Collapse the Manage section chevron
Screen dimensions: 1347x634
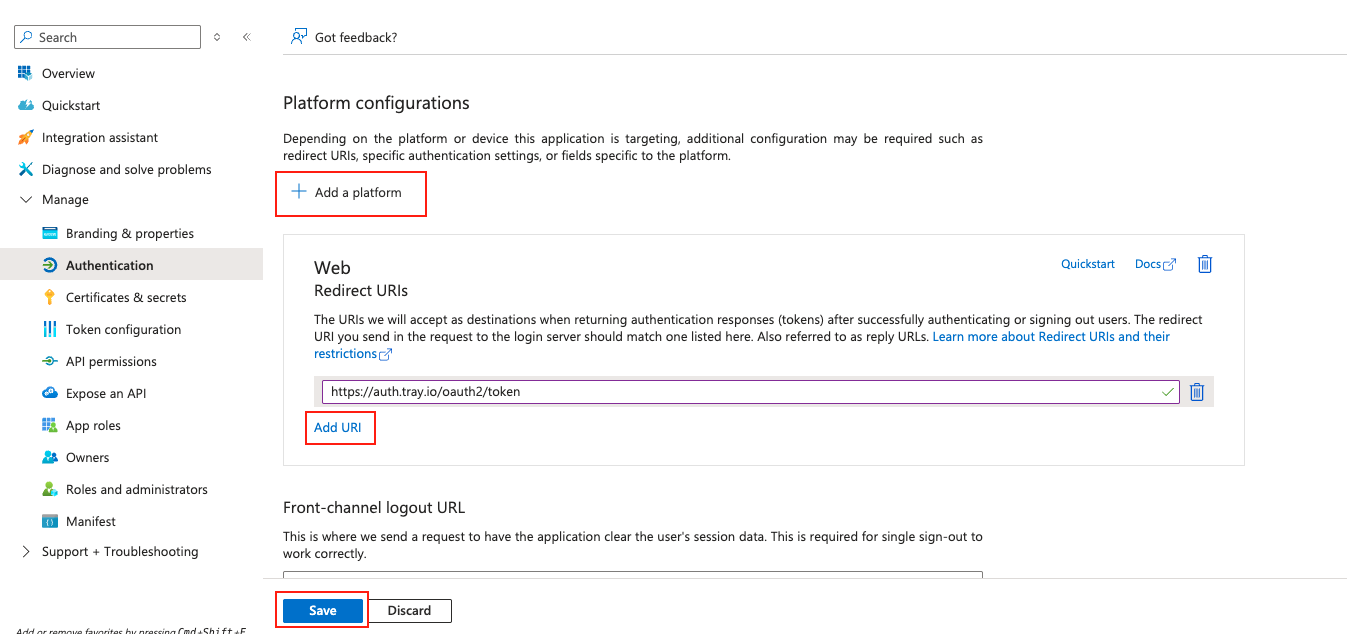pos(26,199)
